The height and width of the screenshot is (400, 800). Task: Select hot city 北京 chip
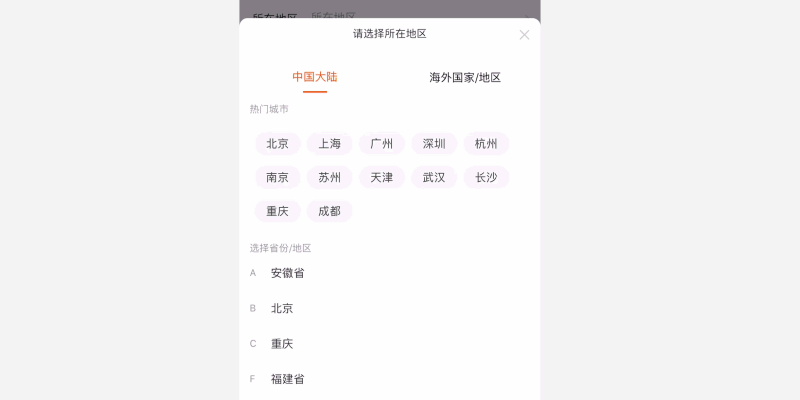tap(277, 143)
